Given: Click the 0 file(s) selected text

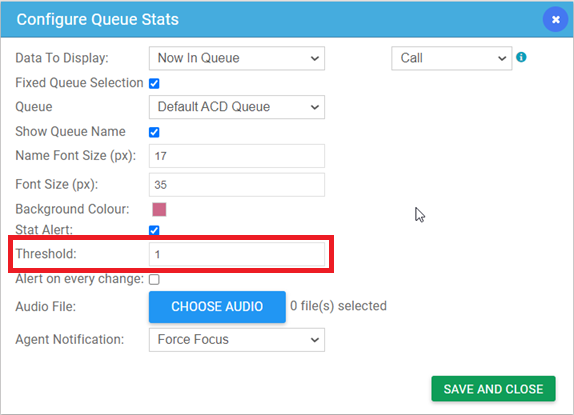Looking at the screenshot, I should [338, 306].
